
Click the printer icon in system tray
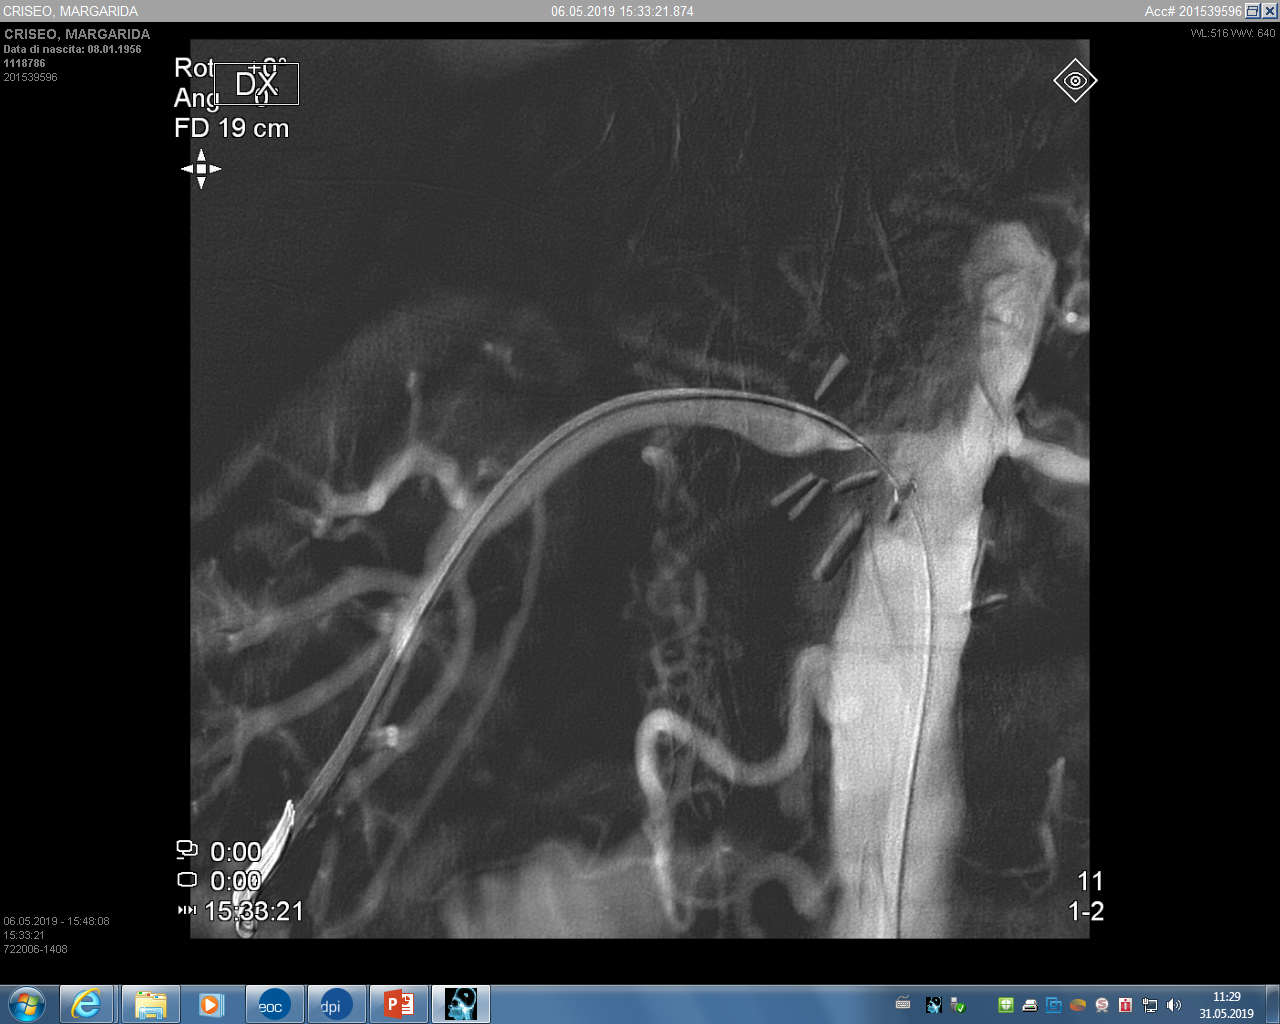[1029, 1005]
